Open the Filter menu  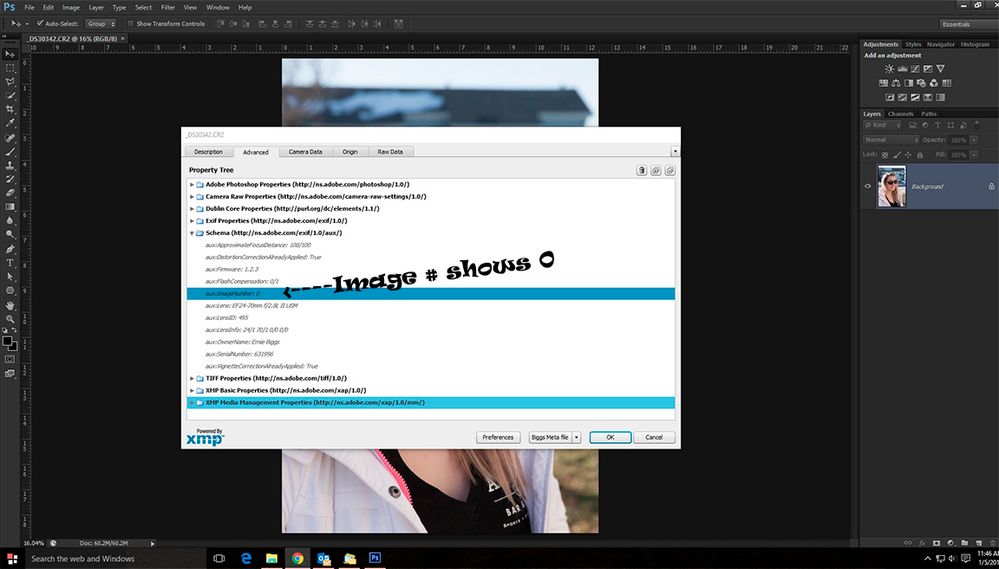click(x=168, y=7)
